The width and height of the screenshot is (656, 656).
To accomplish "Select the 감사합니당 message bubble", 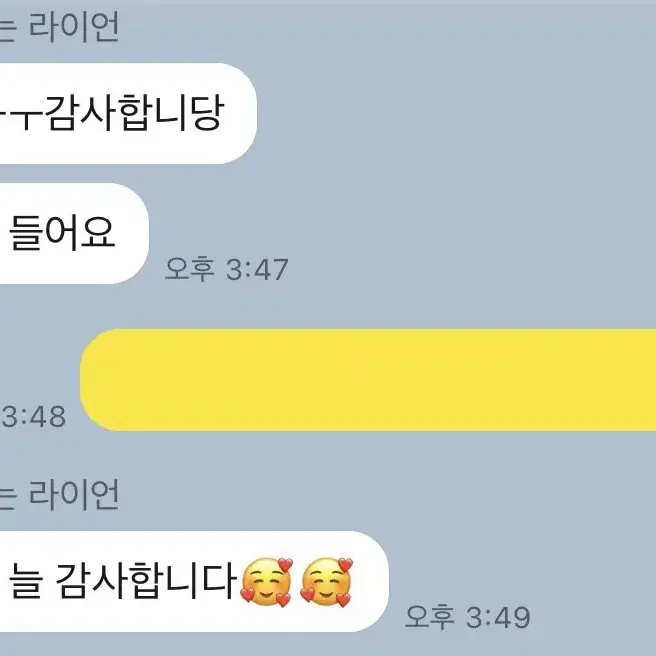I will point(128,113).
